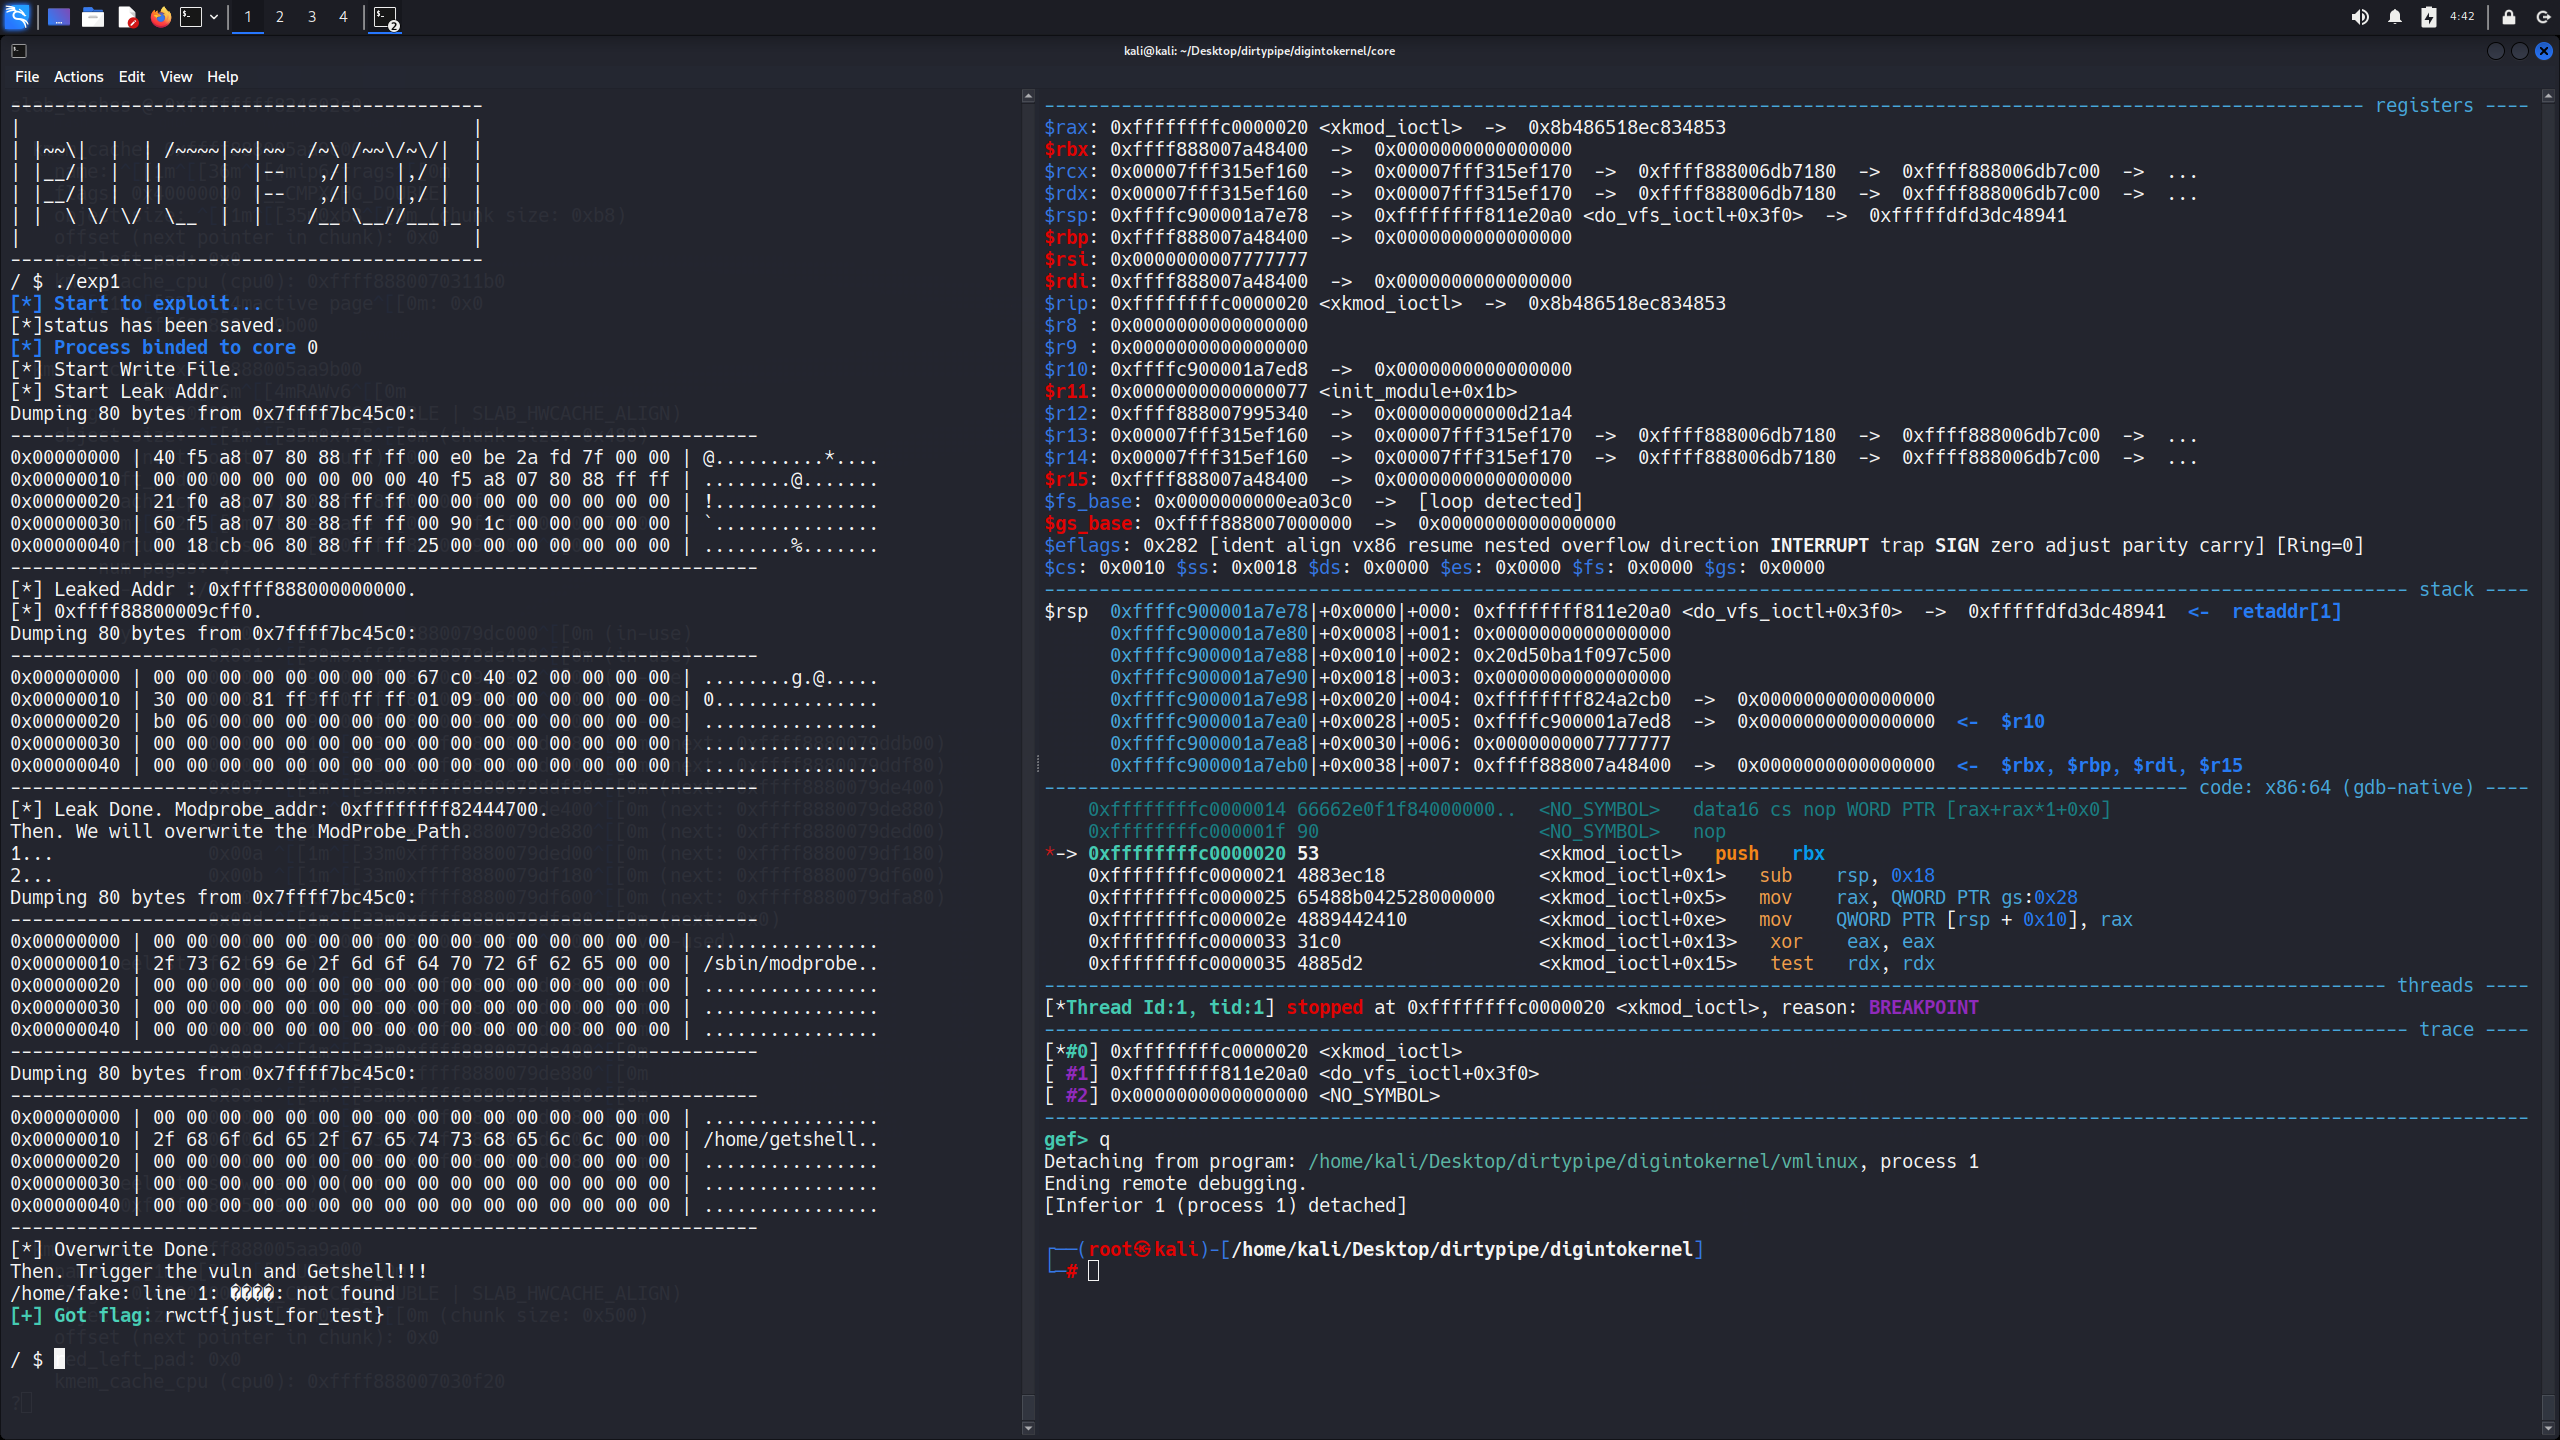Screen dimensions: 2560x1440
Task: Click the 'threads' section heading
Action: click(x=2436, y=985)
